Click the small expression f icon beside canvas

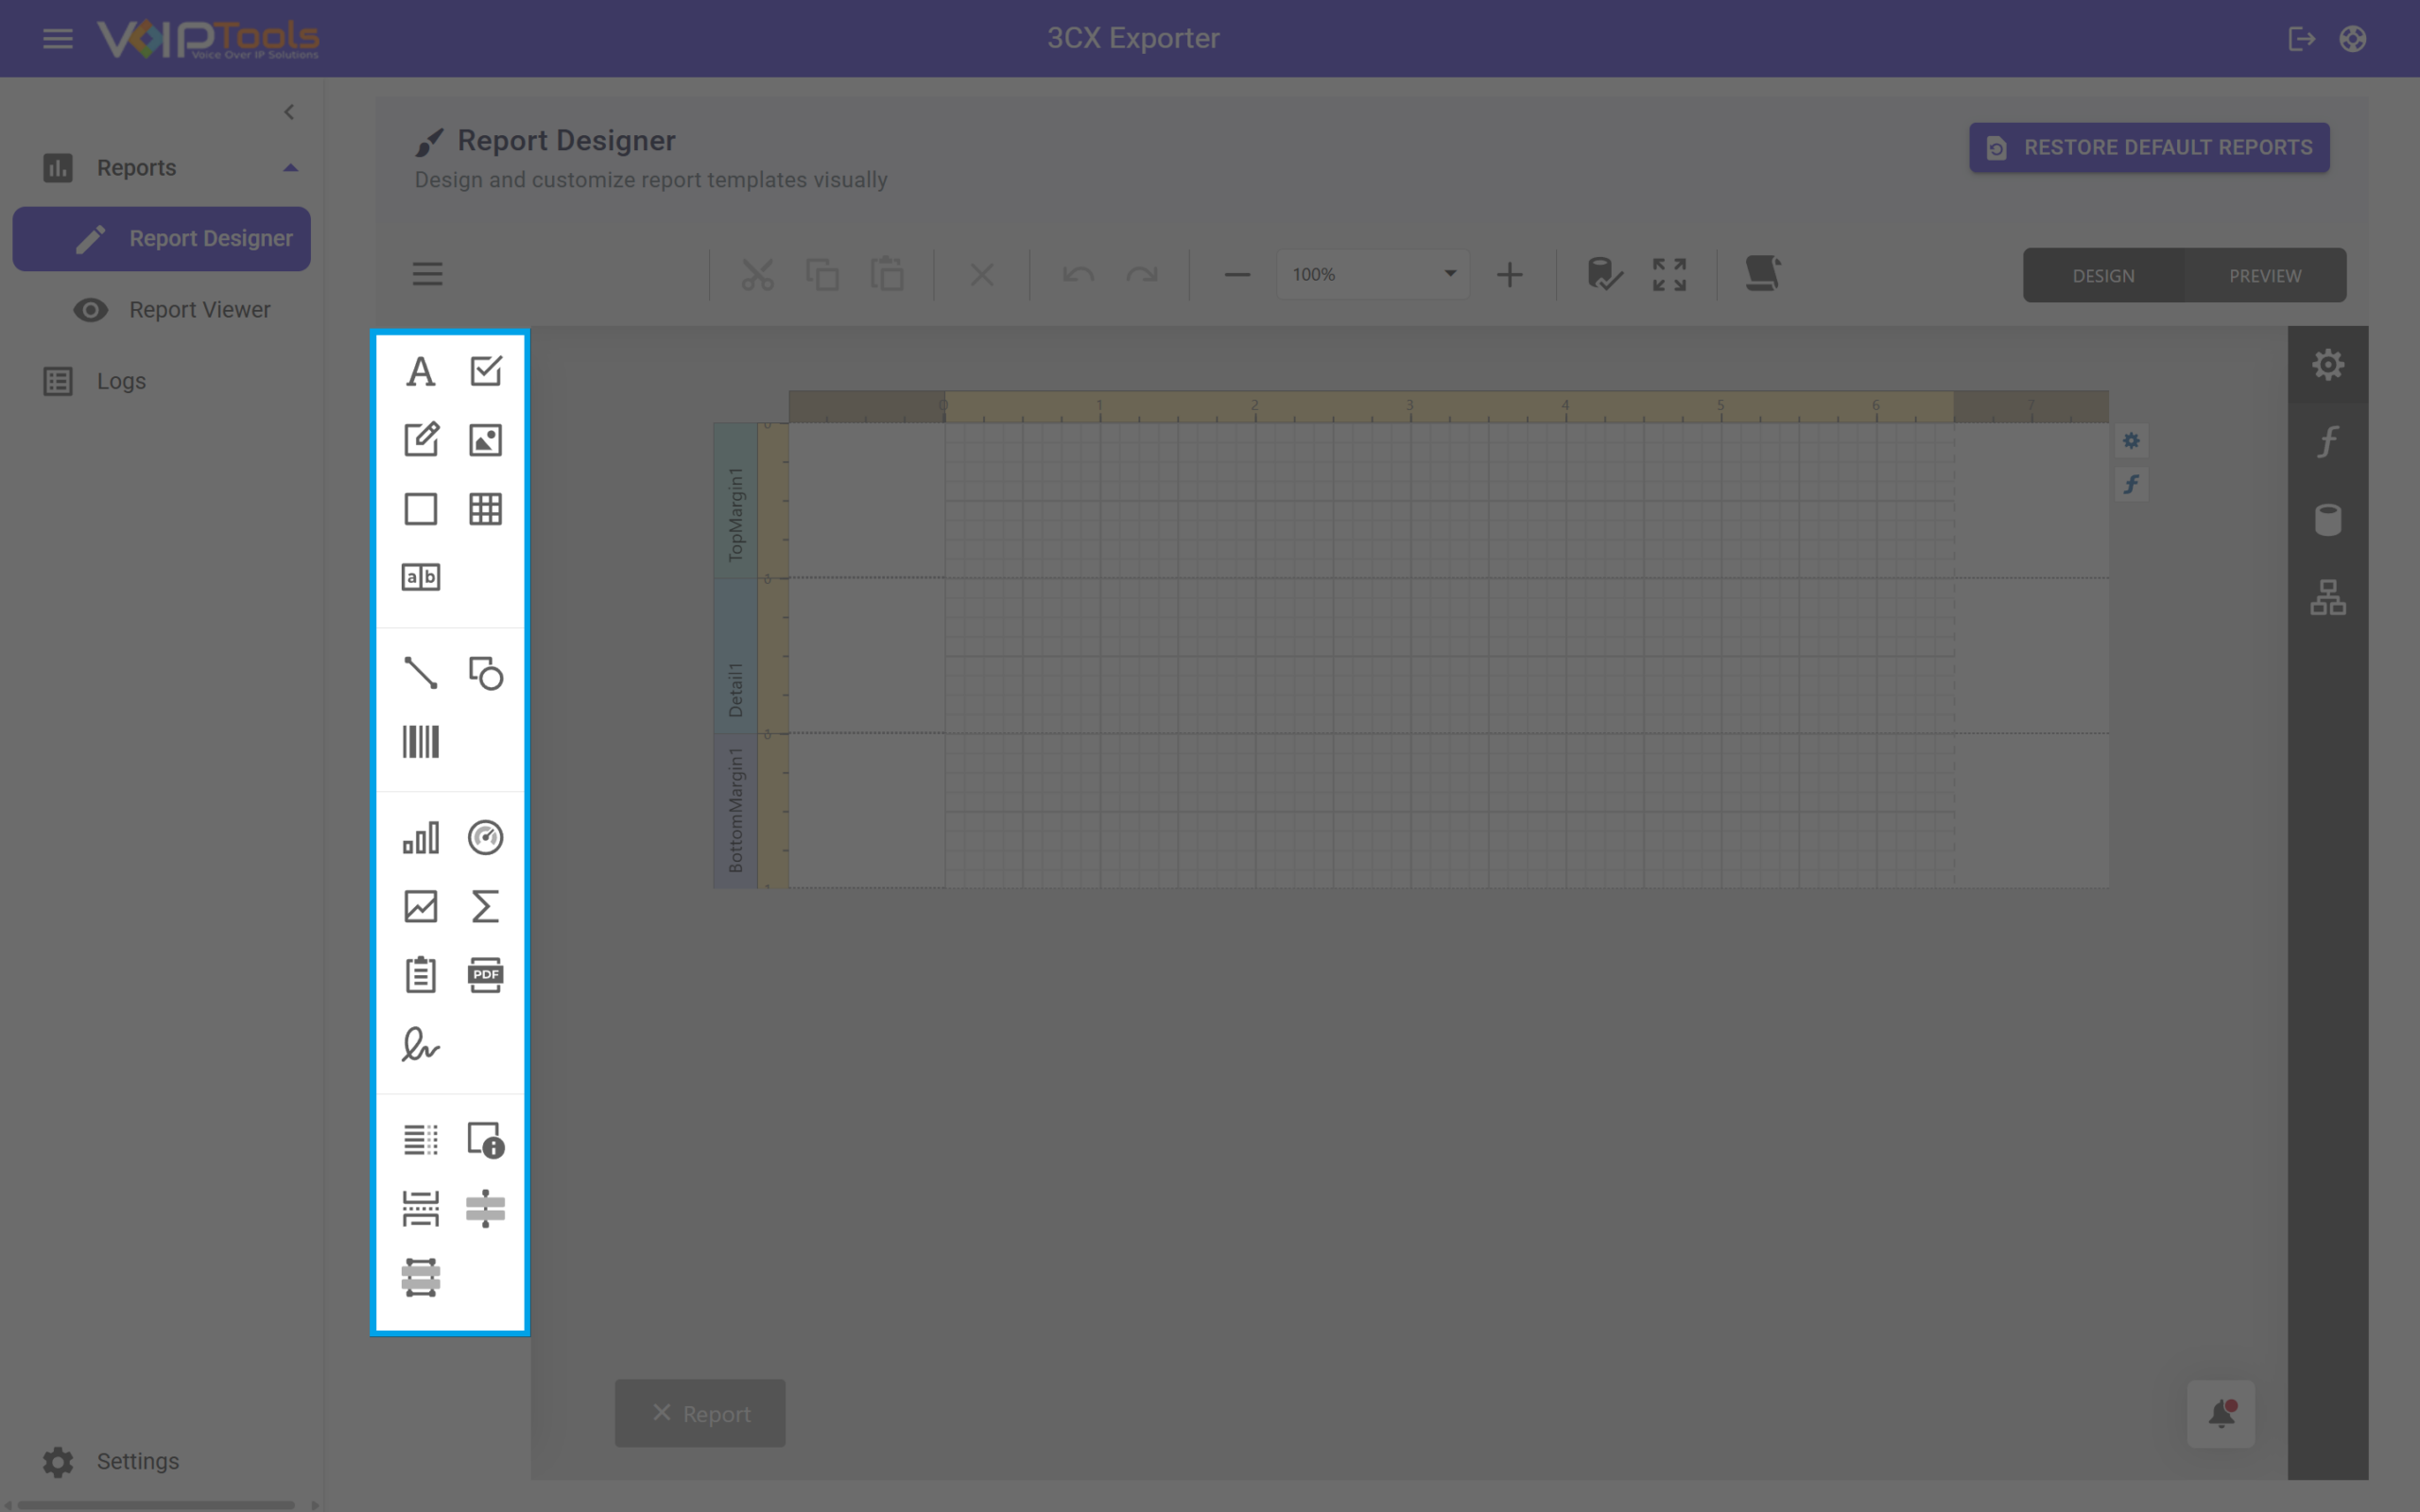(2131, 485)
